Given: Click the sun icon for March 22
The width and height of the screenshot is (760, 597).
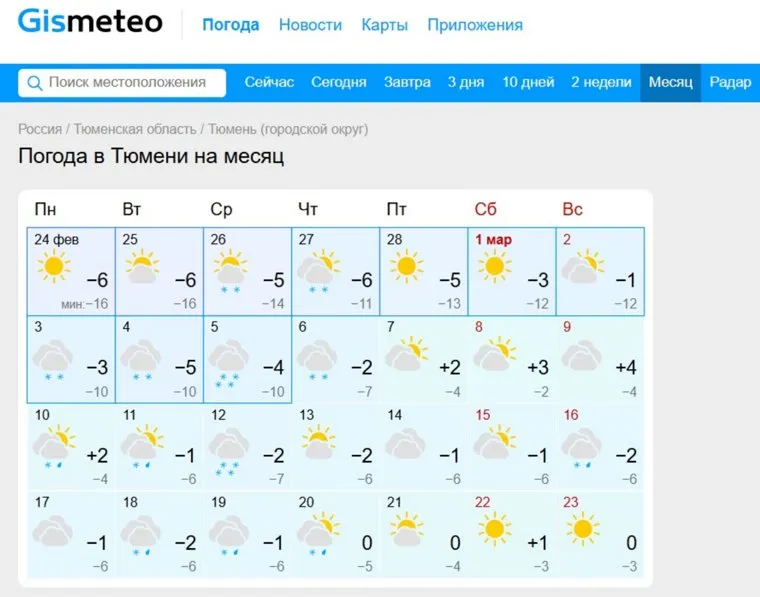Looking at the screenshot, I should click(x=493, y=527).
